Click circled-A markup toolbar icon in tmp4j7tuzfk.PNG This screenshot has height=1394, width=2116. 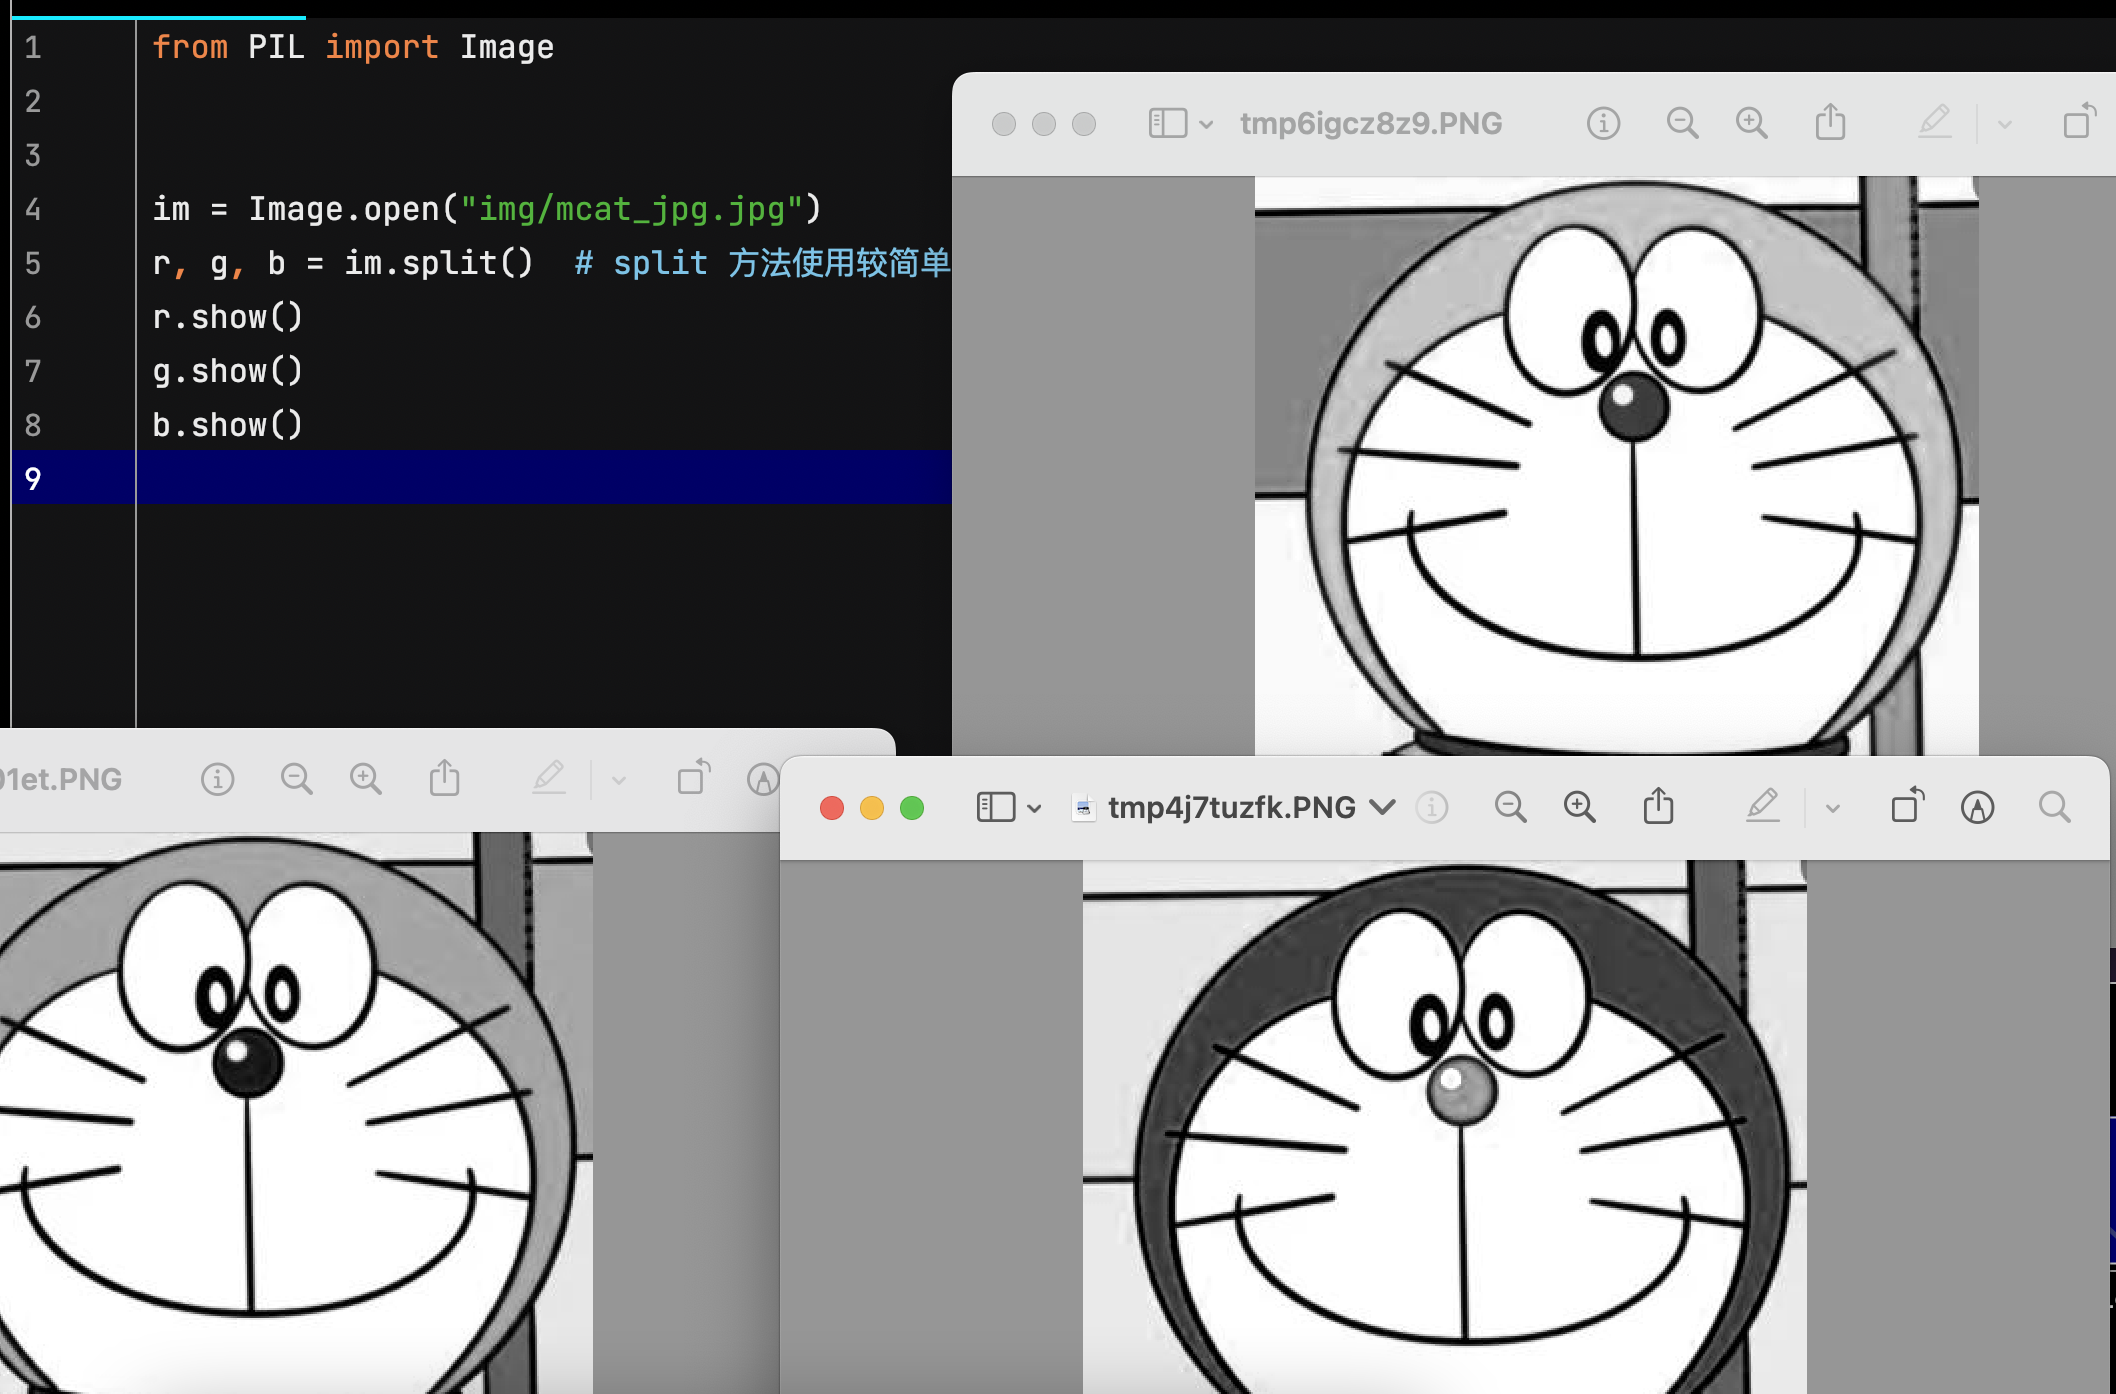pyautogui.click(x=1977, y=807)
